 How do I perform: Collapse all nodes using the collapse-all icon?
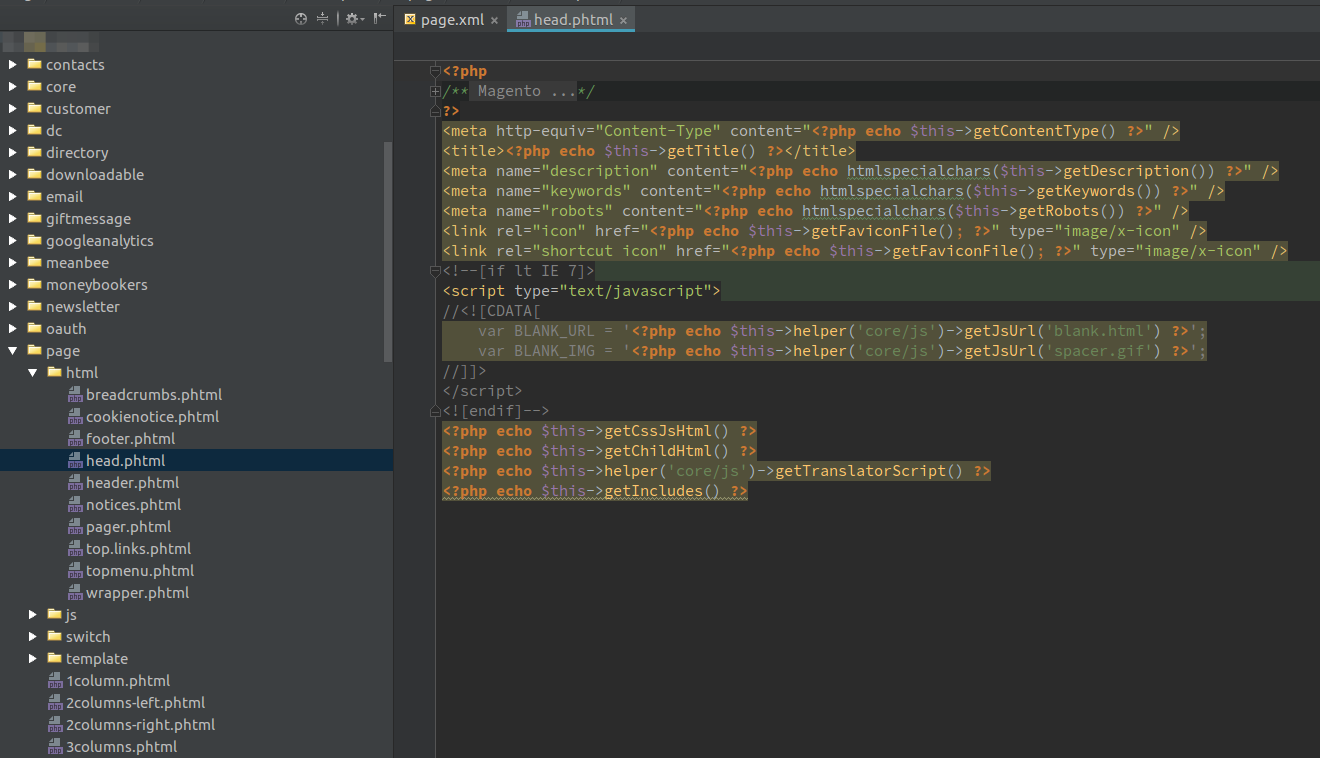pyautogui.click(x=322, y=18)
